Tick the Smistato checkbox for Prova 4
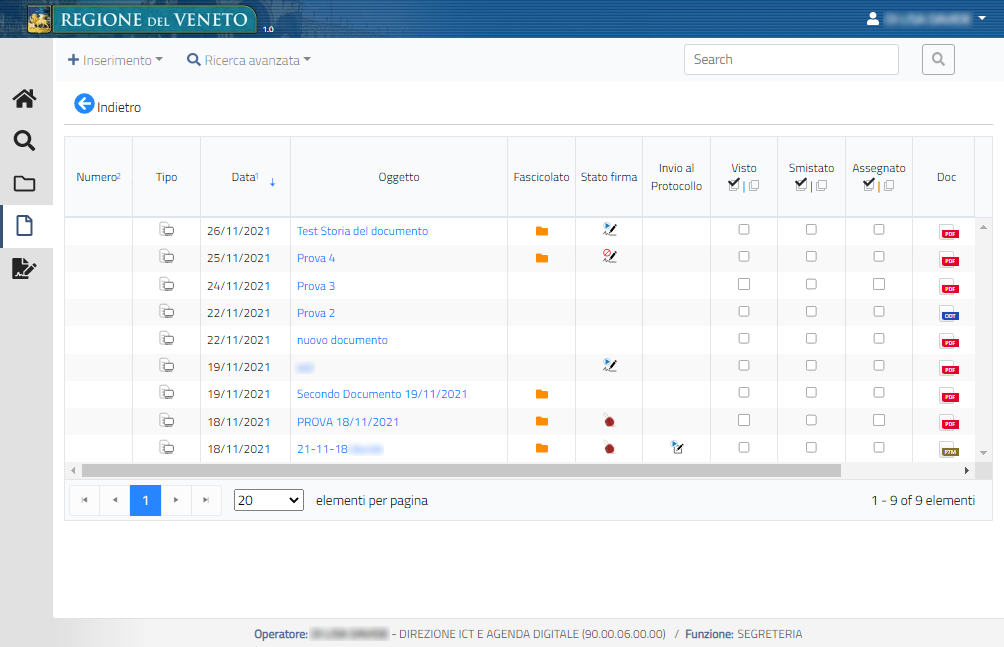 click(811, 256)
